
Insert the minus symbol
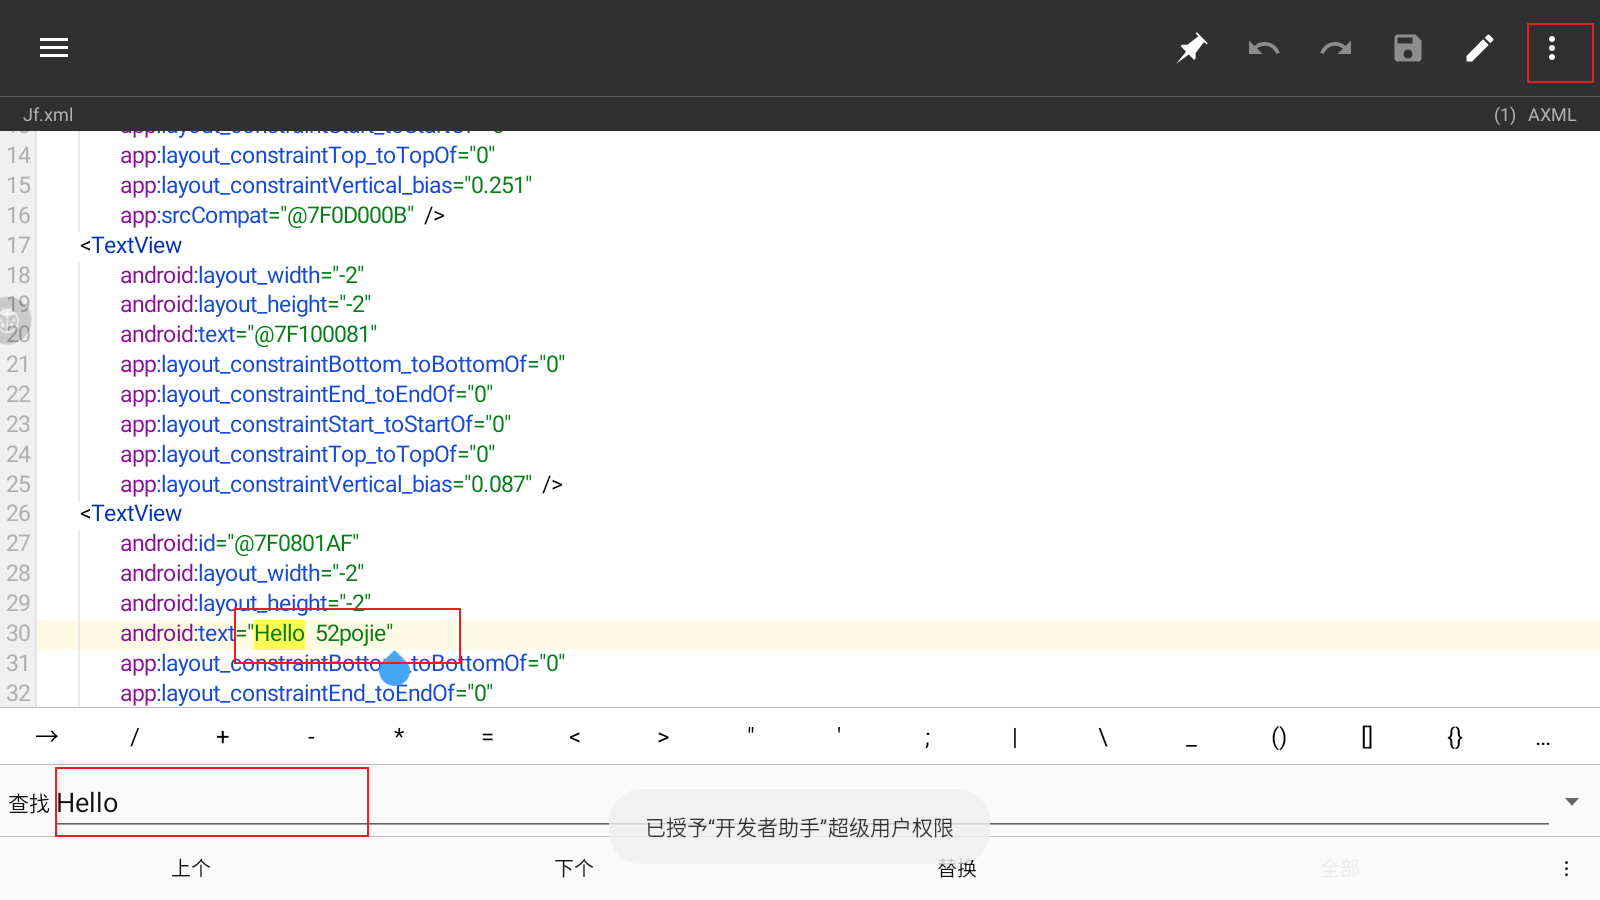tap(311, 737)
